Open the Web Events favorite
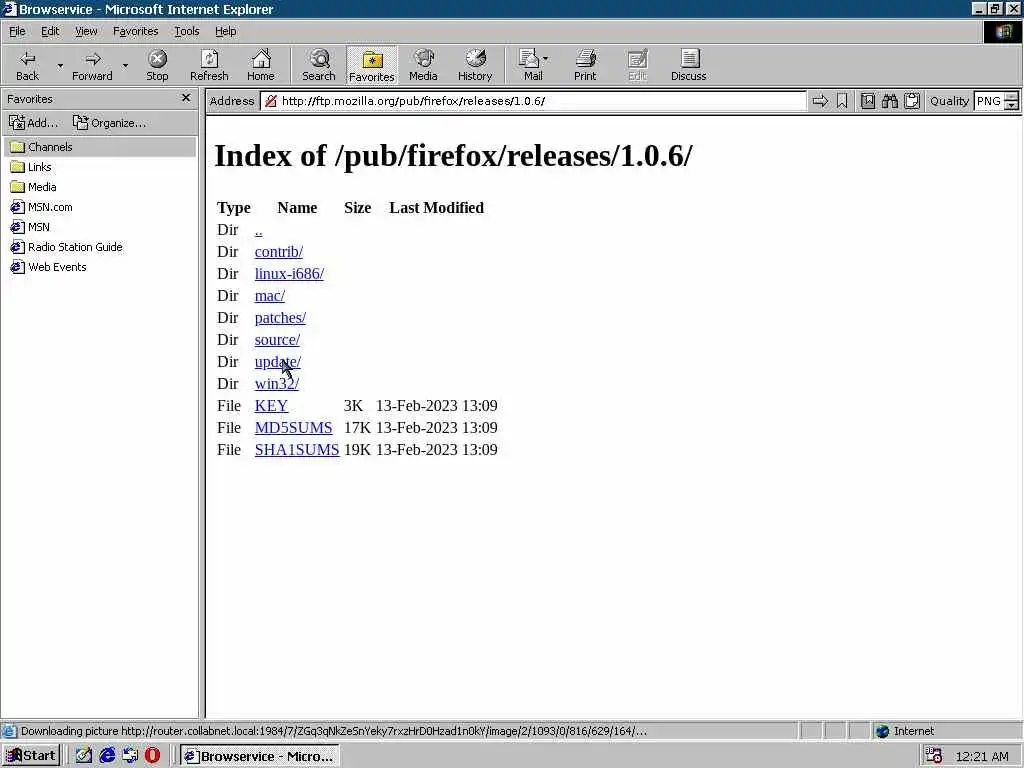 [48, 267]
